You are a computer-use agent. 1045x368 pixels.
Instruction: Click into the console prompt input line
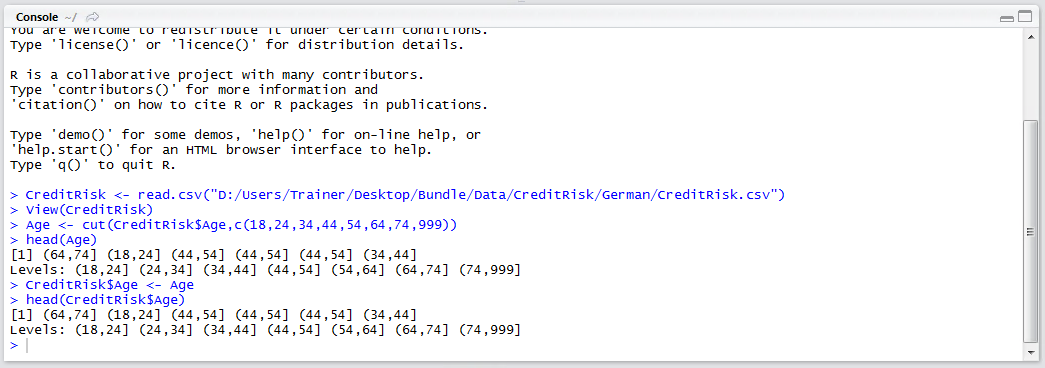click(x=513, y=345)
